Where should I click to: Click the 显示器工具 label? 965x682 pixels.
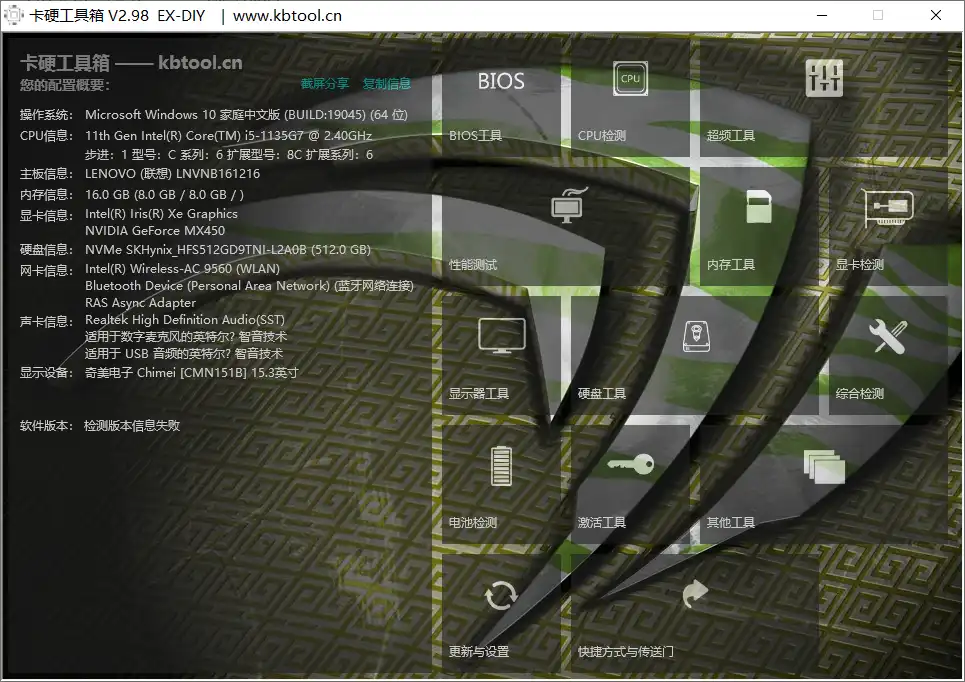479,393
